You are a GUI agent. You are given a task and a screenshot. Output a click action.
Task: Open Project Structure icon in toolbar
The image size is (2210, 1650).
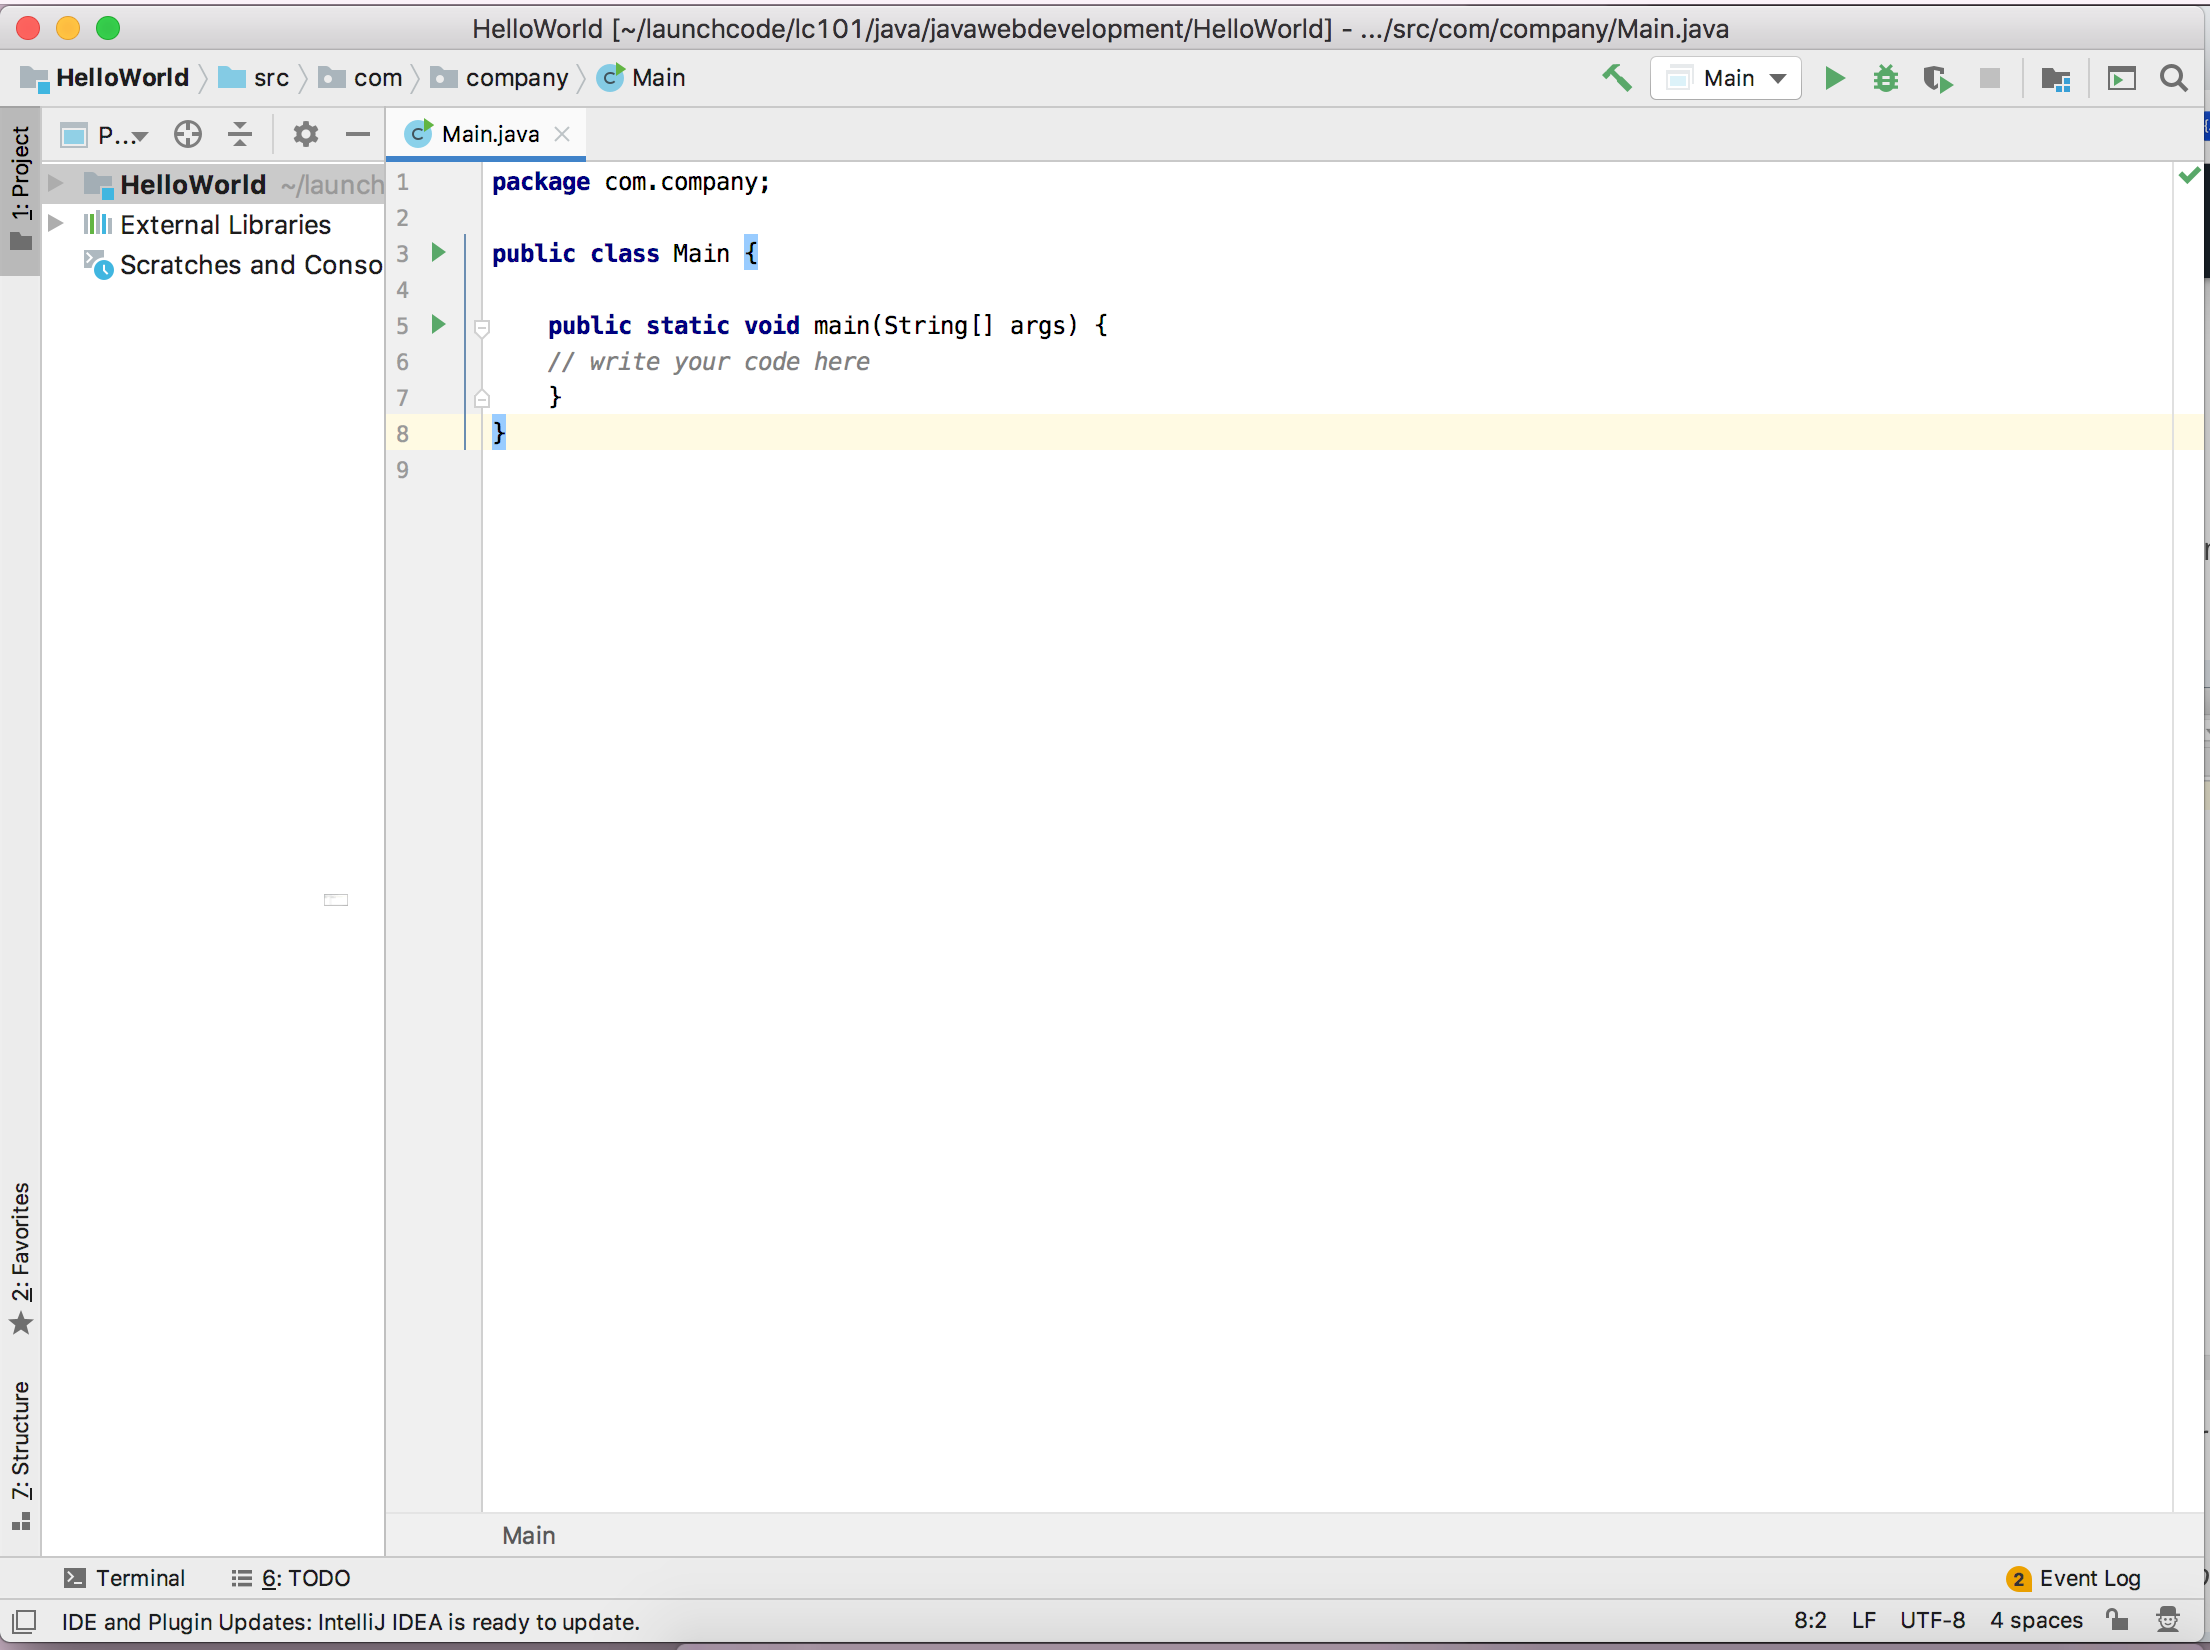click(2056, 78)
